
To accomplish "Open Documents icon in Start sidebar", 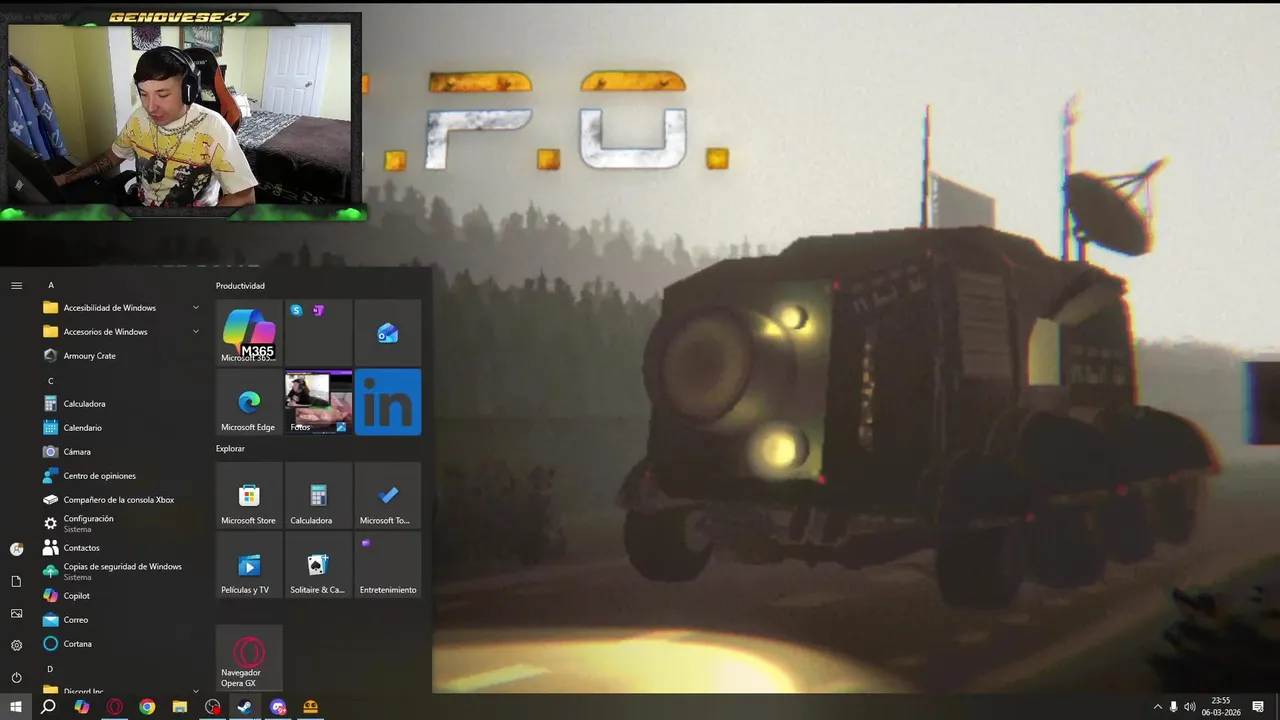I will 16,581.
